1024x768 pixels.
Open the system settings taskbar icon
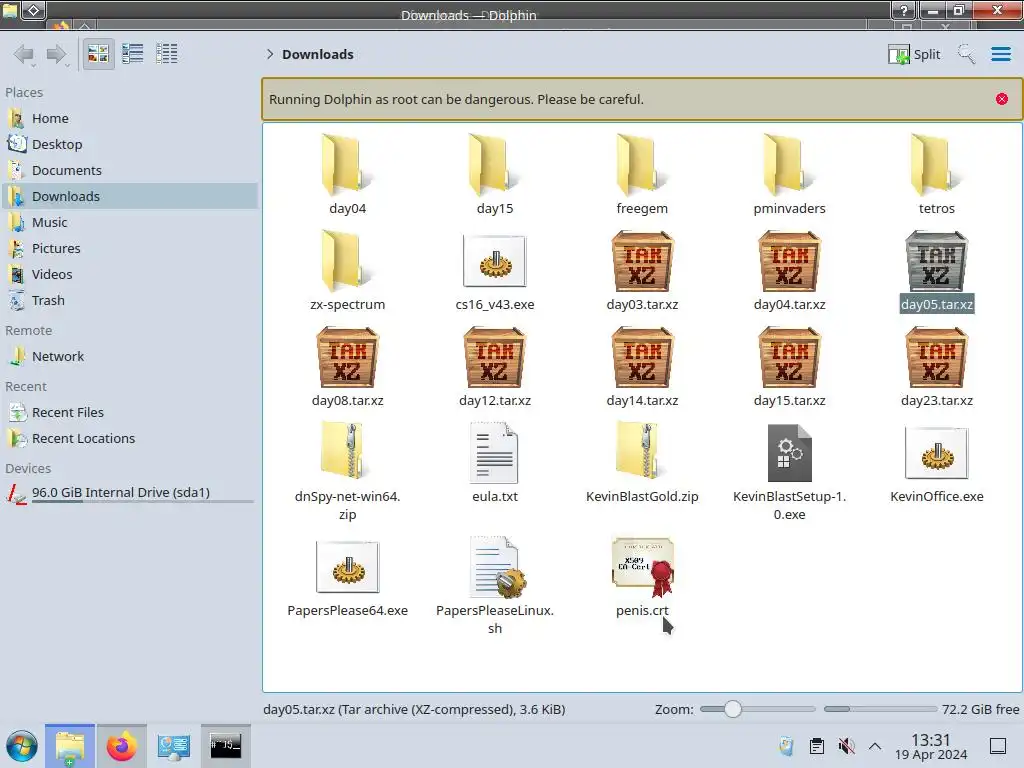[x=173, y=746]
